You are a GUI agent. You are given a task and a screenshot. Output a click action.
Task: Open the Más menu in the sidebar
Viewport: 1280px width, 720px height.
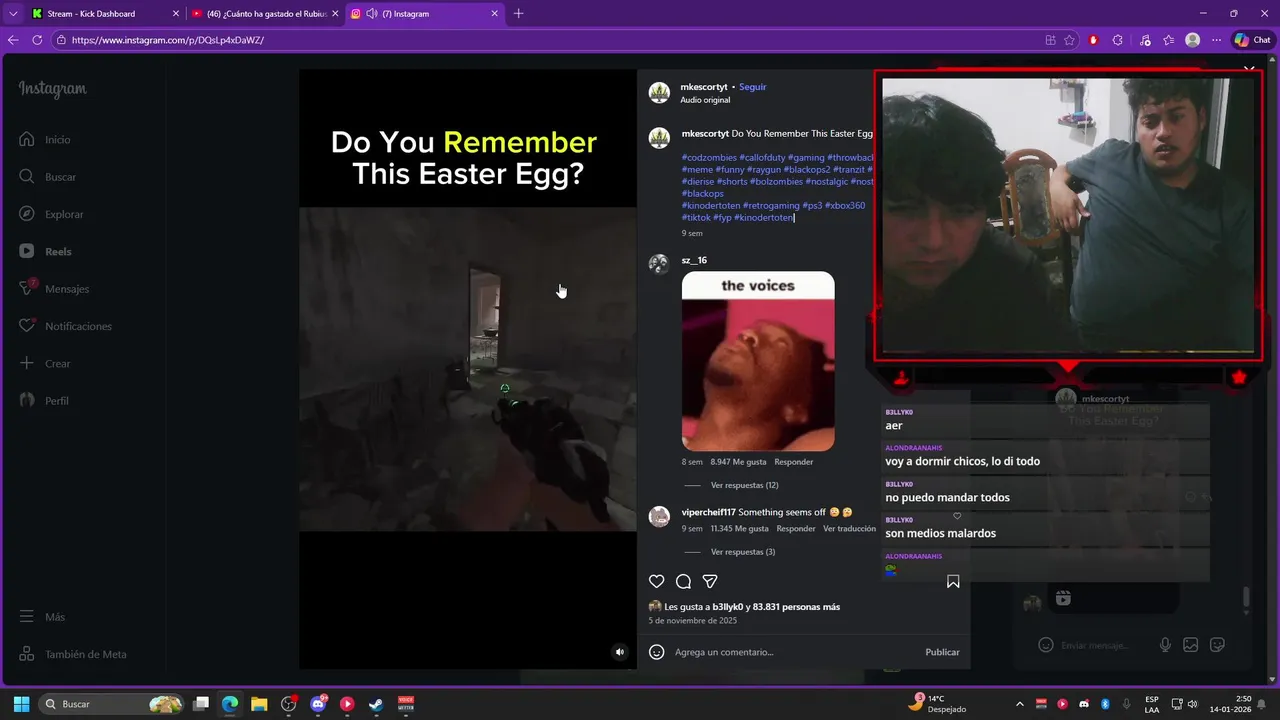click(x=42, y=617)
